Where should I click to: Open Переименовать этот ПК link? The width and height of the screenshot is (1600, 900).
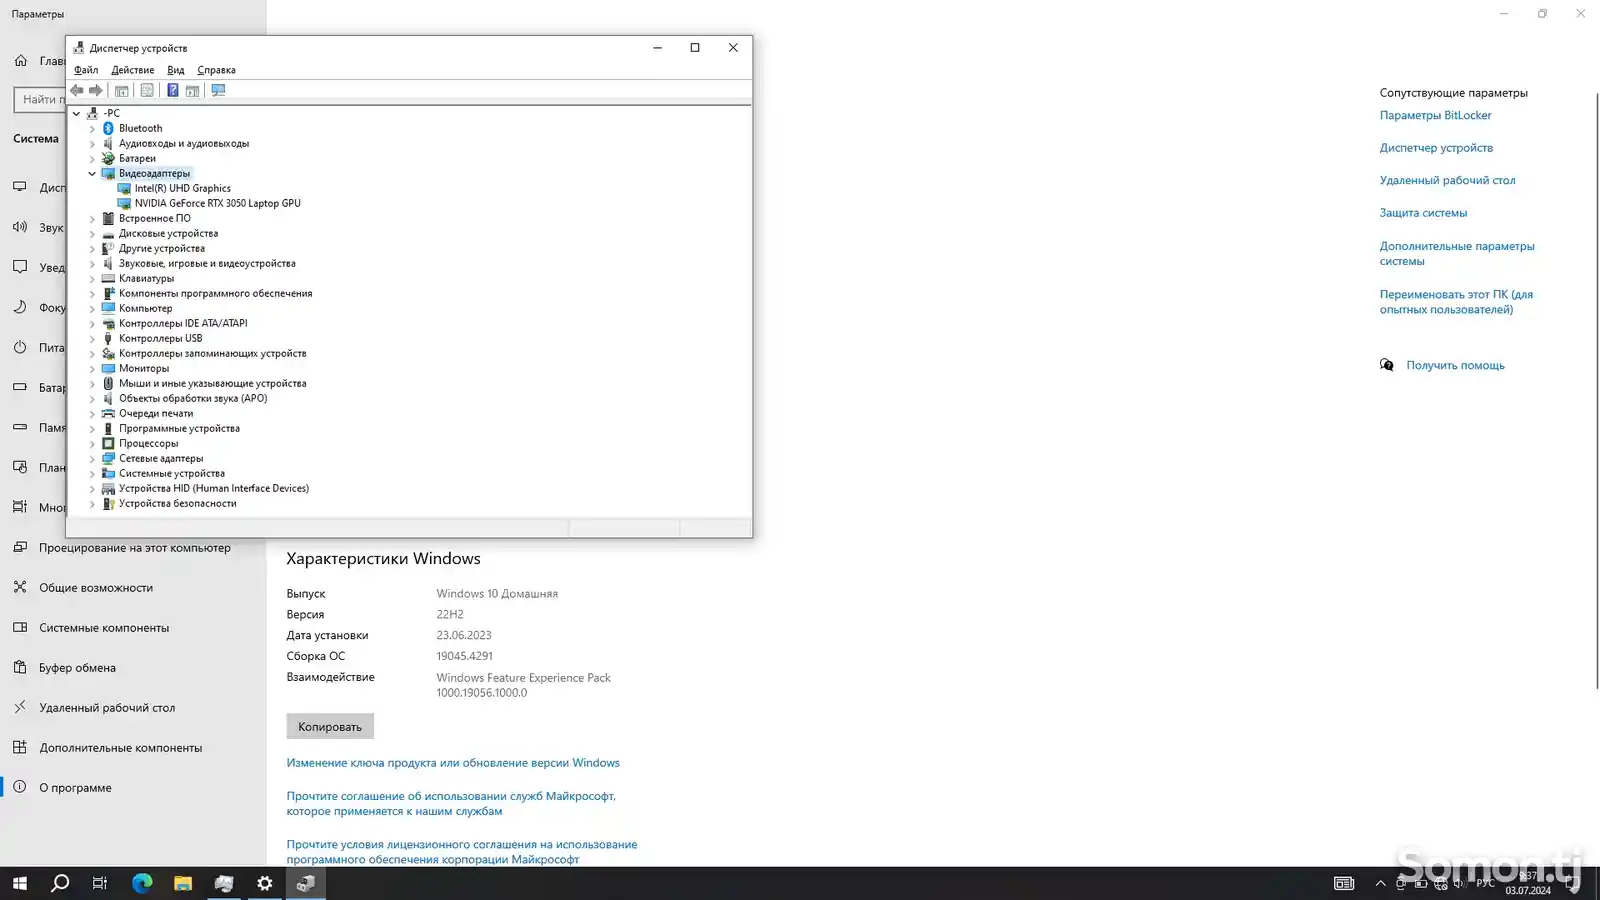pos(1456,302)
